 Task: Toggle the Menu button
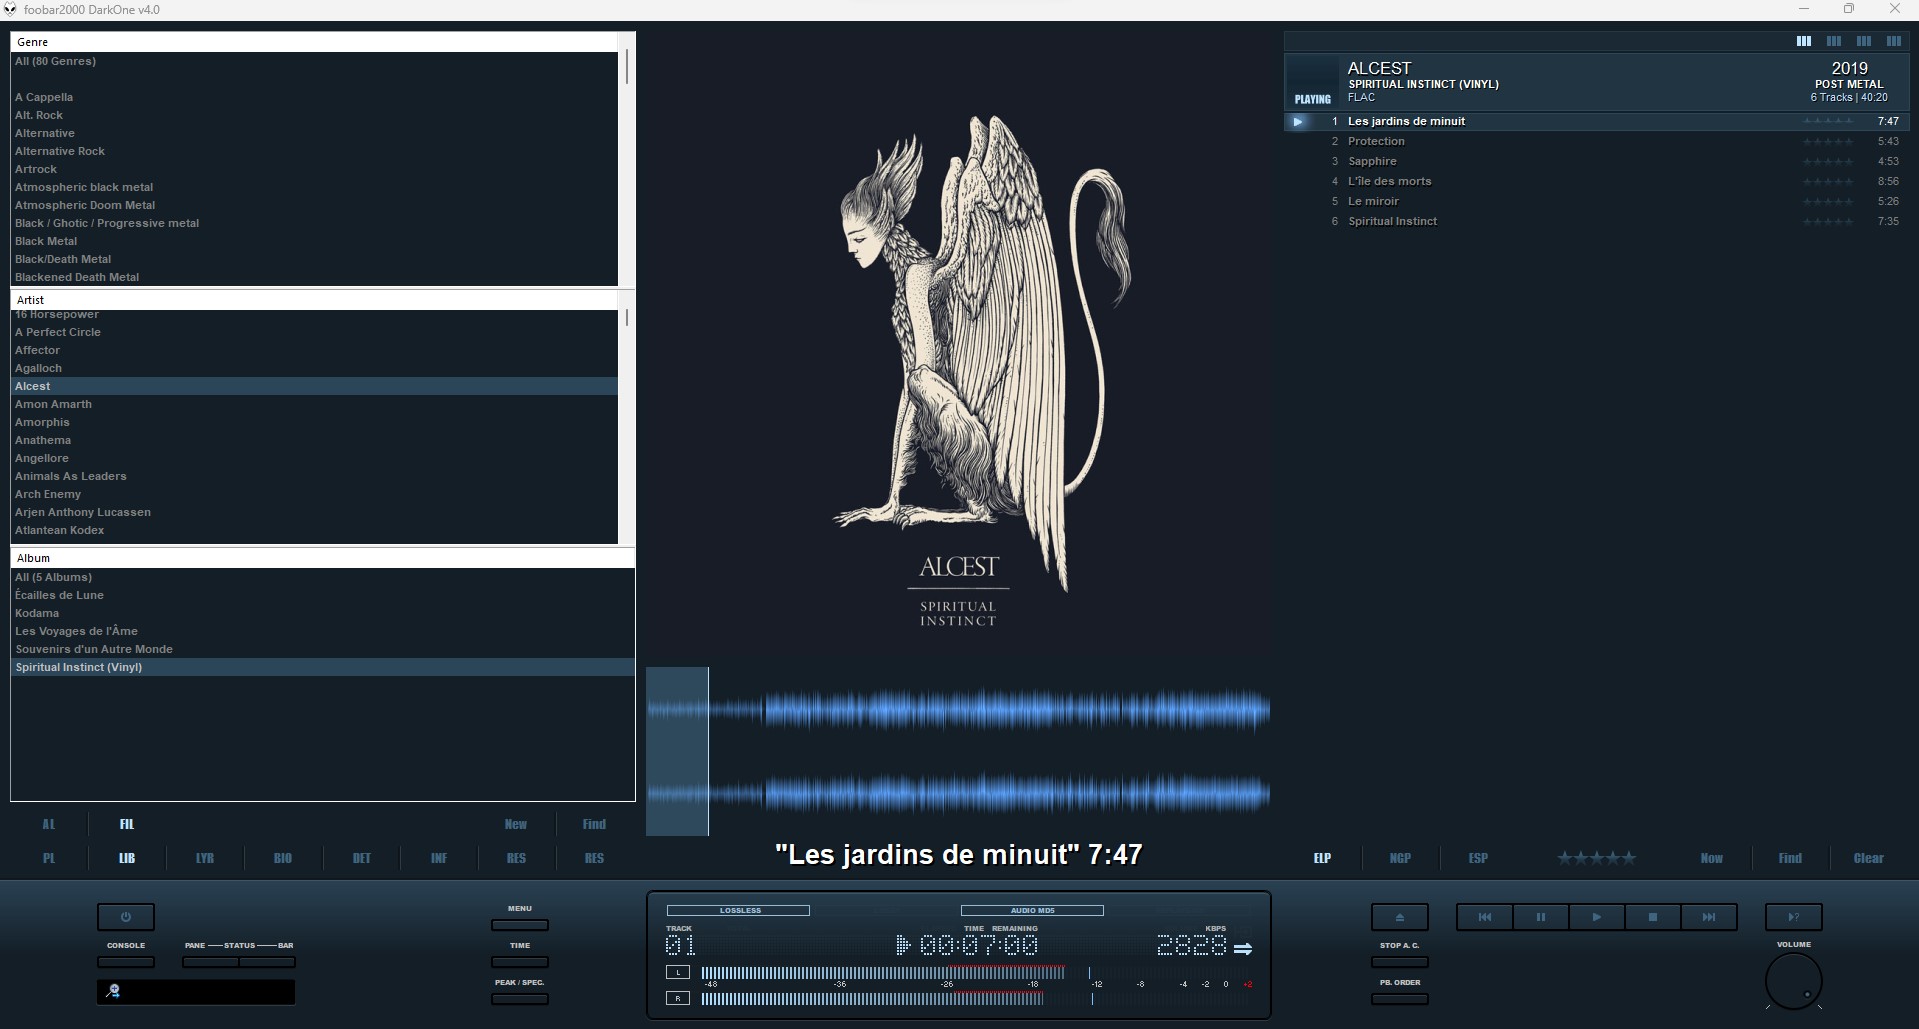coord(520,925)
